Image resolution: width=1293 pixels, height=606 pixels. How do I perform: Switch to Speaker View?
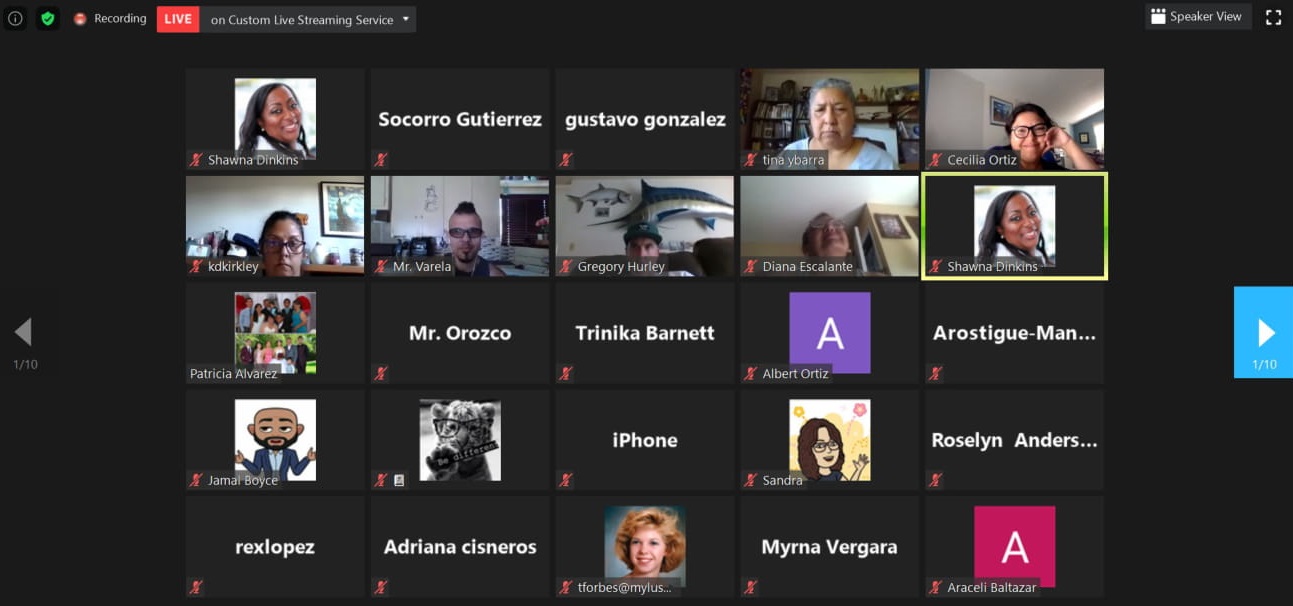point(1198,16)
